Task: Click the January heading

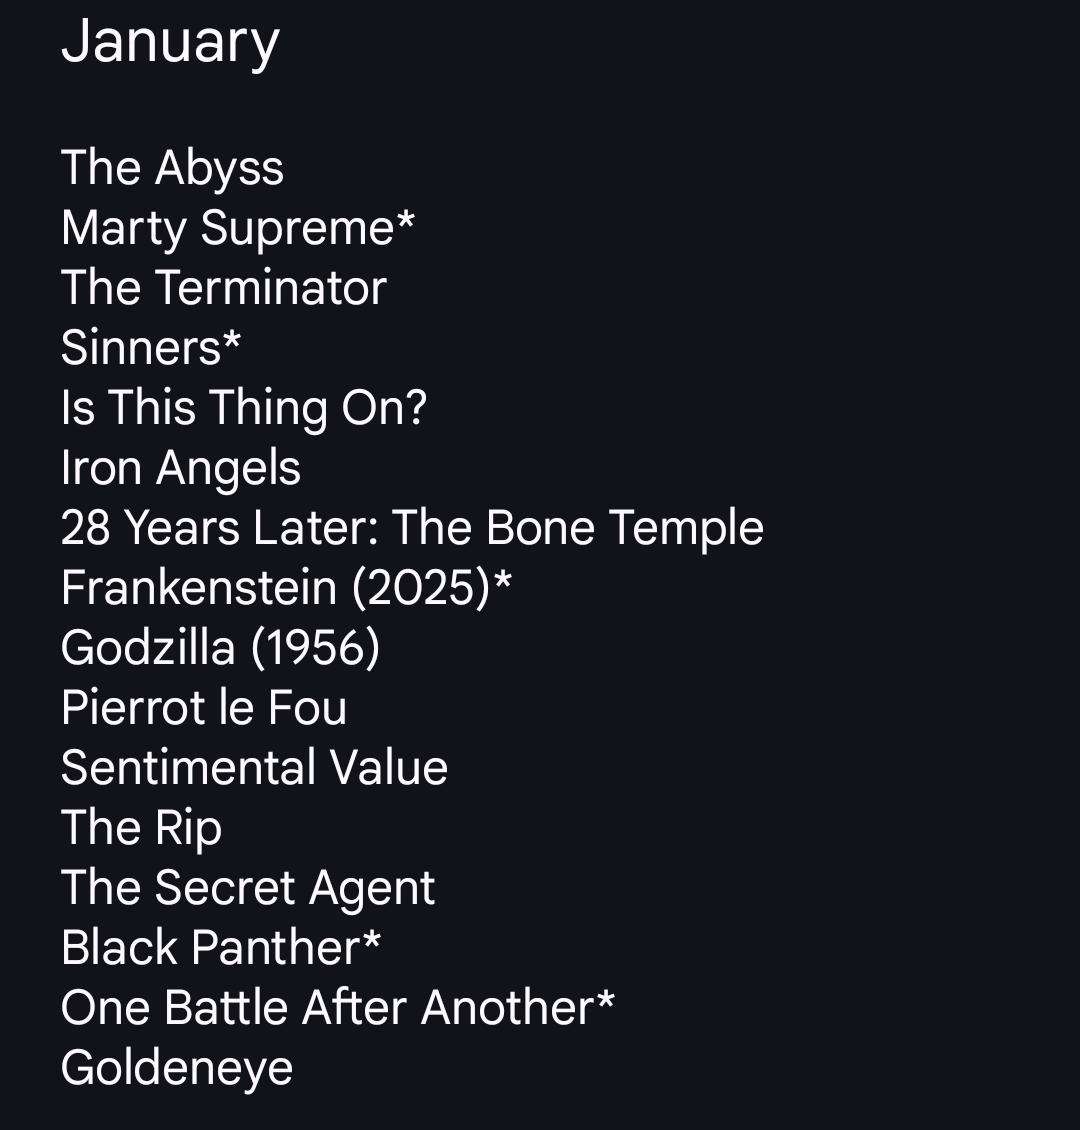Action: pyautogui.click(x=170, y=43)
